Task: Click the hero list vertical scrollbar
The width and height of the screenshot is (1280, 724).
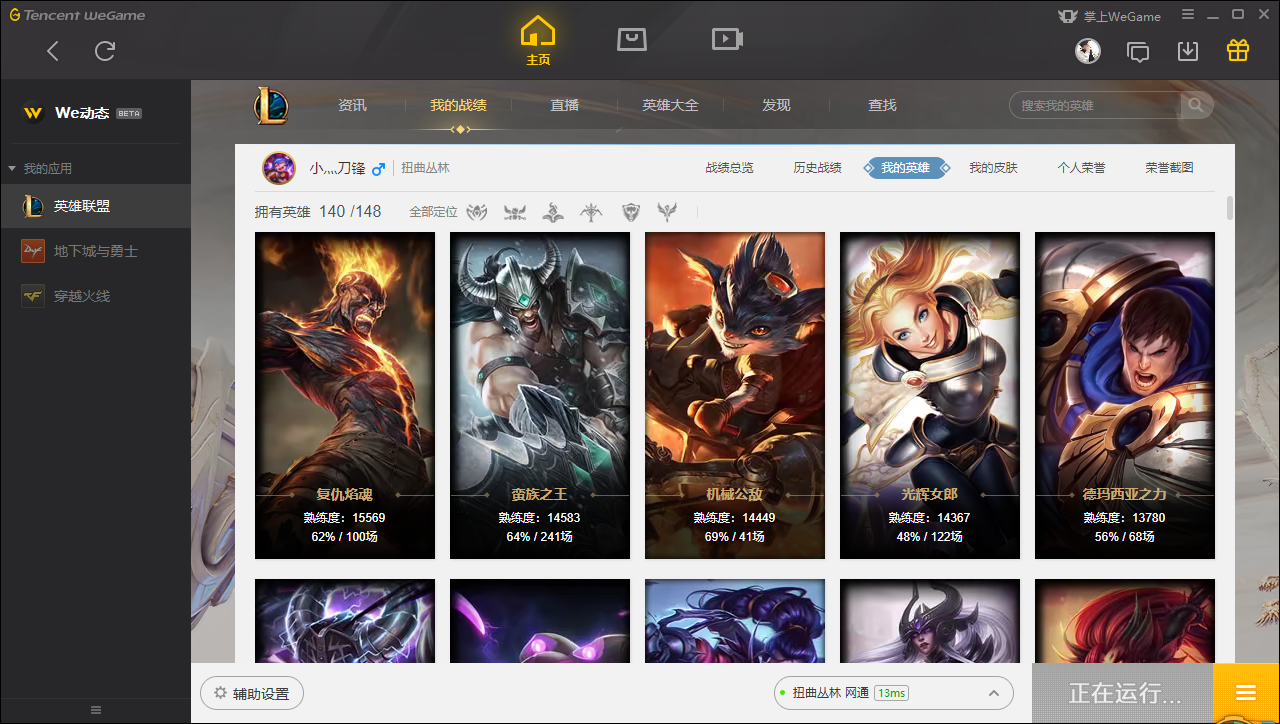Action: point(1230,208)
